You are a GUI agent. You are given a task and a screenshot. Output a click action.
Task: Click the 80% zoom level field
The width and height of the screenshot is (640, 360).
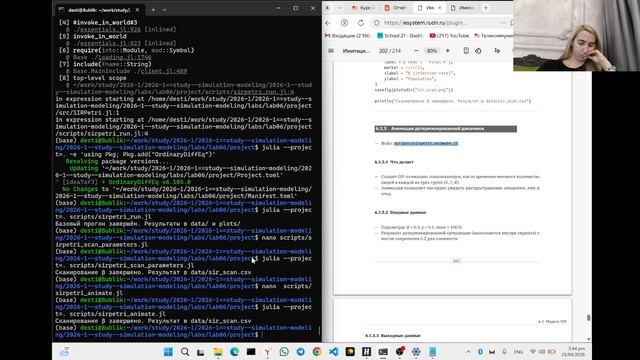(431, 51)
